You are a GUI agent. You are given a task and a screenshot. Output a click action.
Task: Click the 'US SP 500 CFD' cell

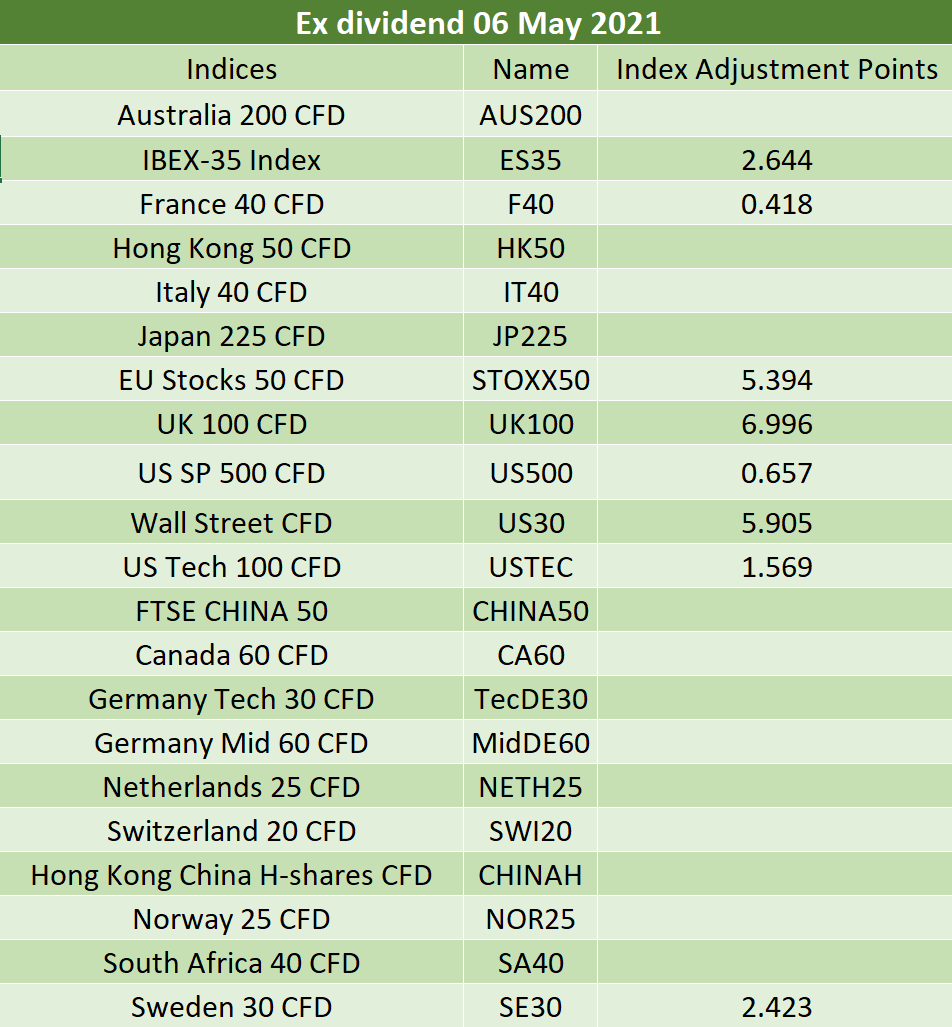[231, 472]
